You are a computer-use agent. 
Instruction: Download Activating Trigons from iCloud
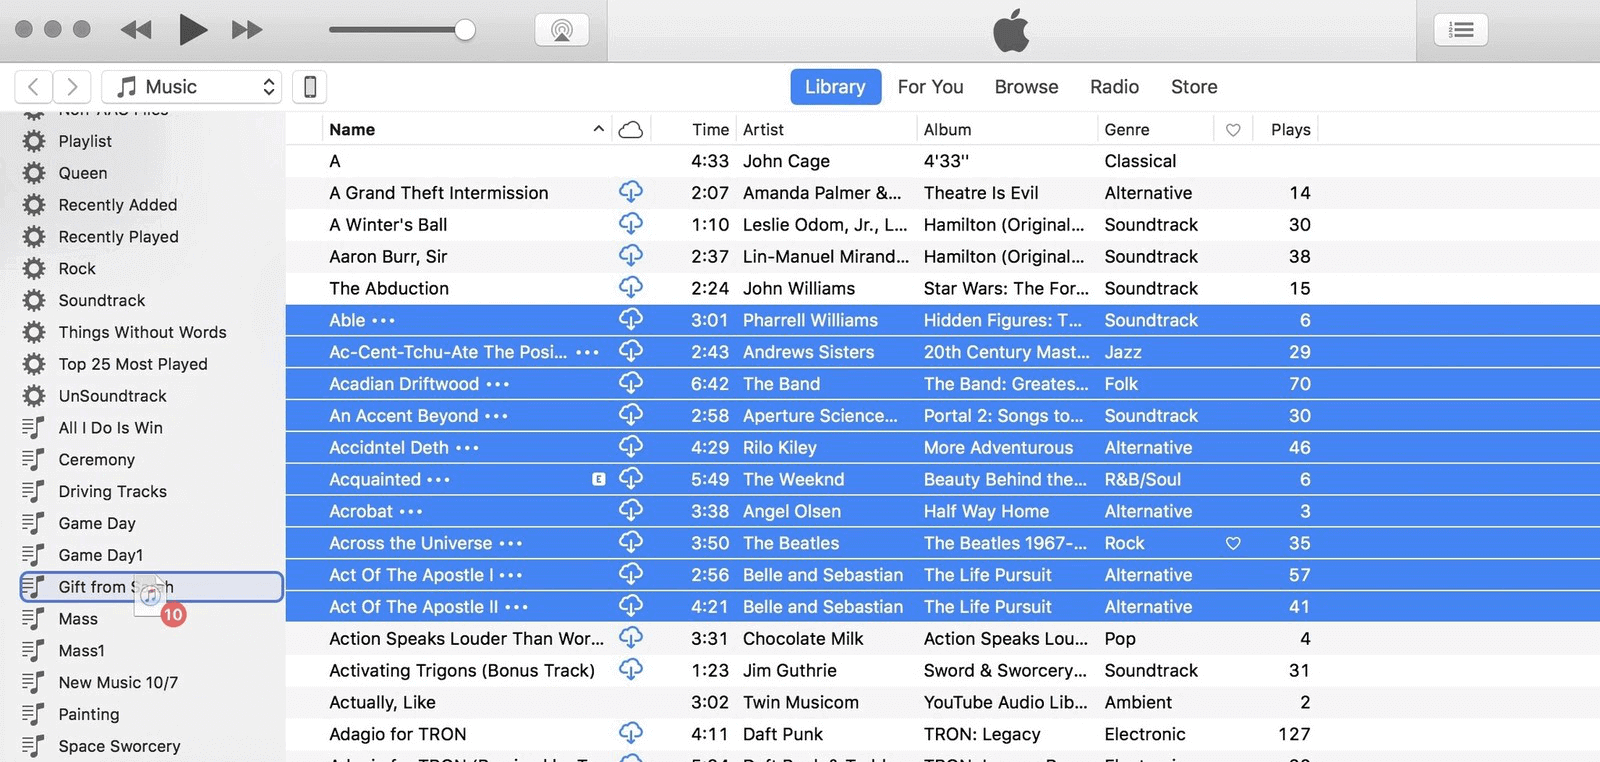(631, 669)
